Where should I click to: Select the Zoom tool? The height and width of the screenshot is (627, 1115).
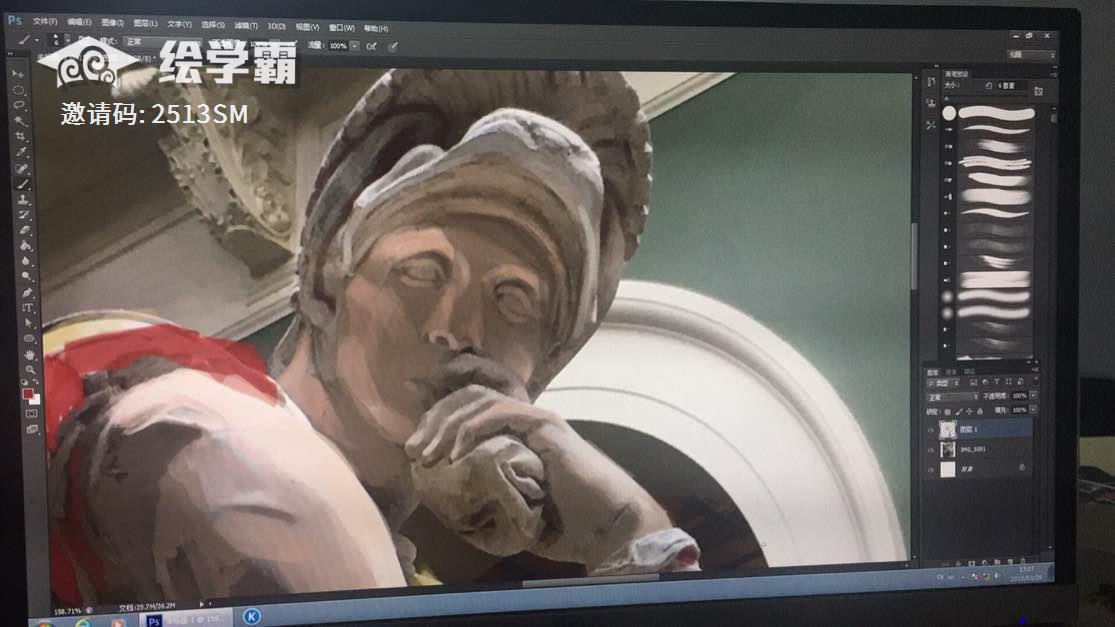(31, 370)
